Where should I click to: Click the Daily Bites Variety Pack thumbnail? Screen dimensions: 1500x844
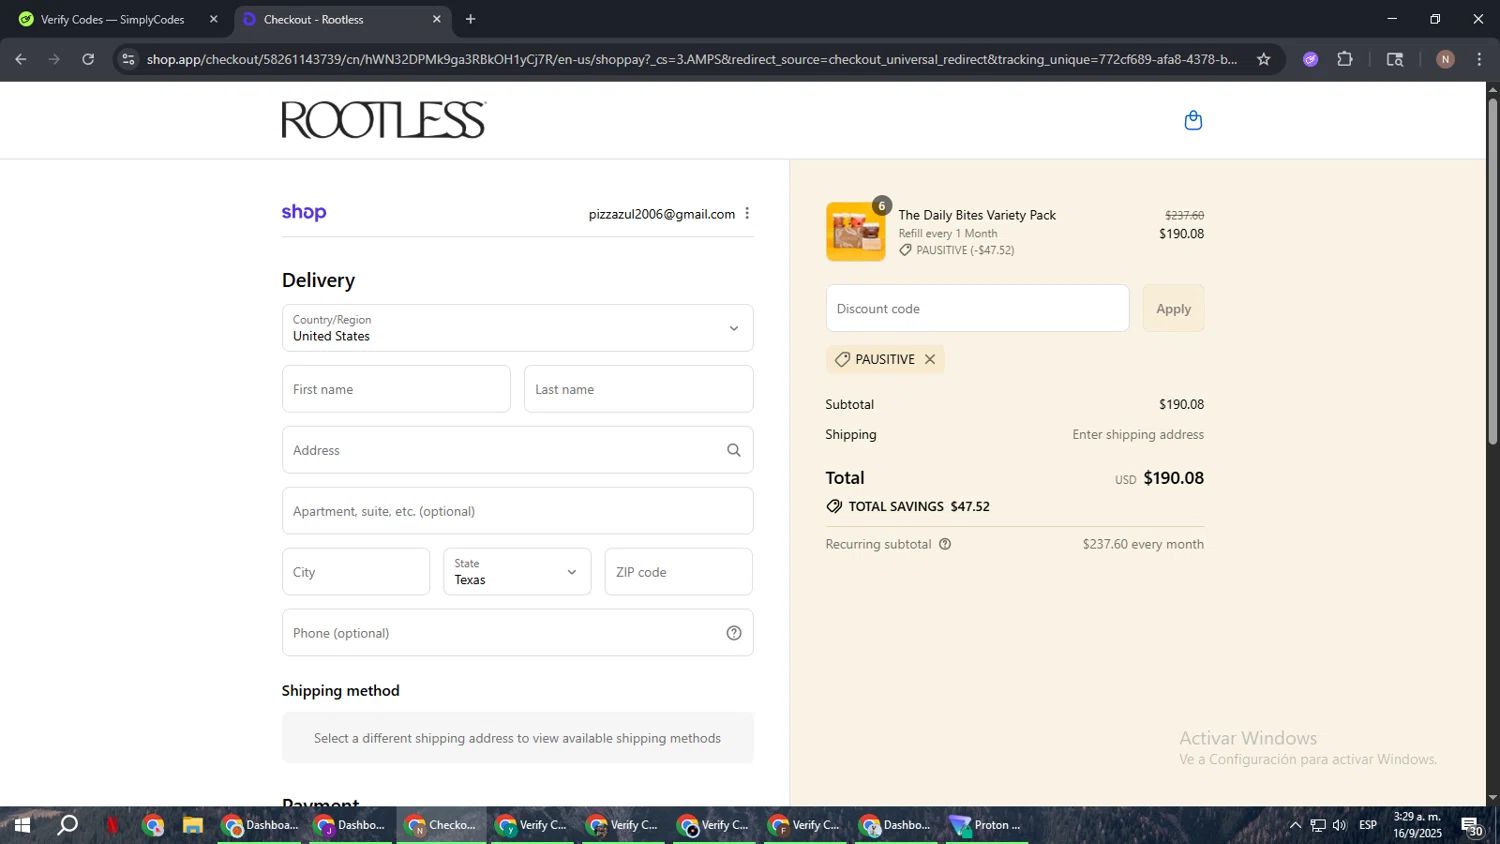tap(855, 232)
